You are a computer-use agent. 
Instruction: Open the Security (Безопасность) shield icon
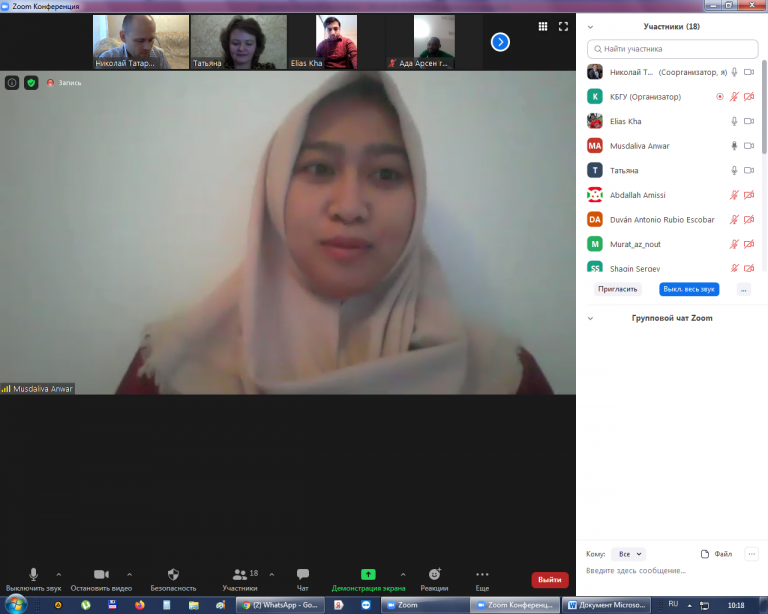(173, 575)
